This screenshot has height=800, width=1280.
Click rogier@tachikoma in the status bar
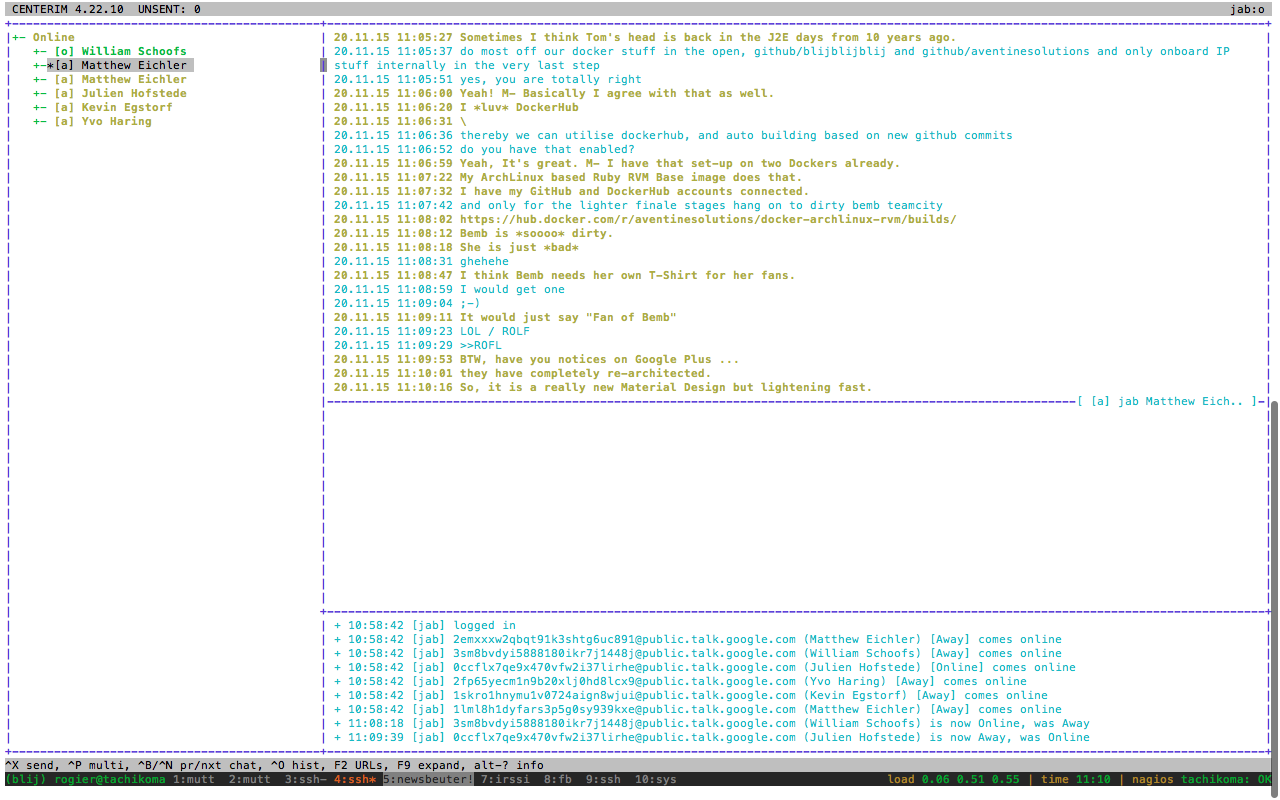(110, 779)
